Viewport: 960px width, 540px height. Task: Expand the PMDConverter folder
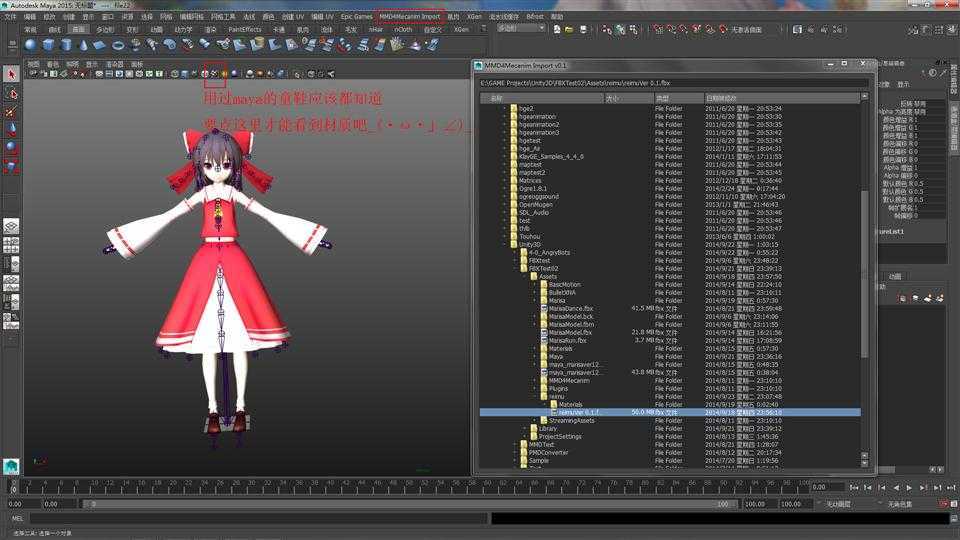(515, 452)
